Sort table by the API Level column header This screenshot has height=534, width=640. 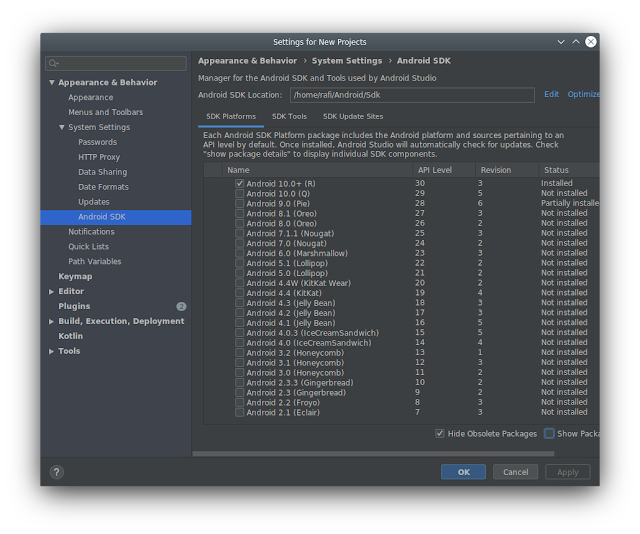click(444, 170)
